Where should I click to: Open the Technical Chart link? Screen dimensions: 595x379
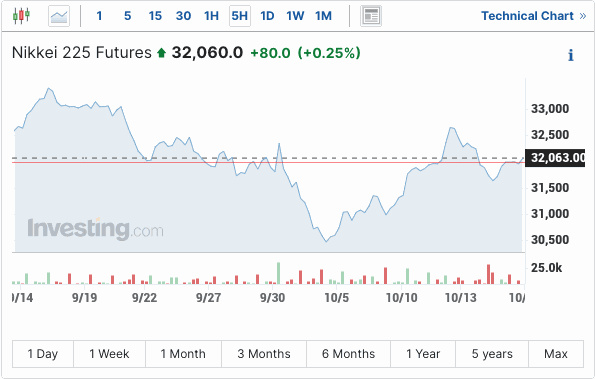tap(534, 16)
